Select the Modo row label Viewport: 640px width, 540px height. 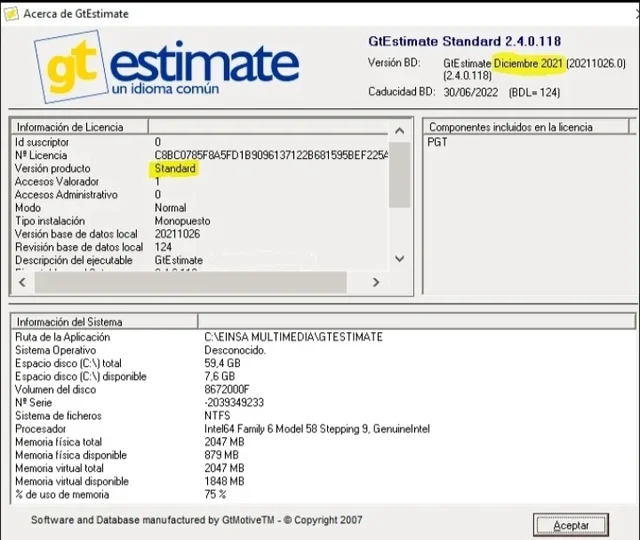[28, 207]
